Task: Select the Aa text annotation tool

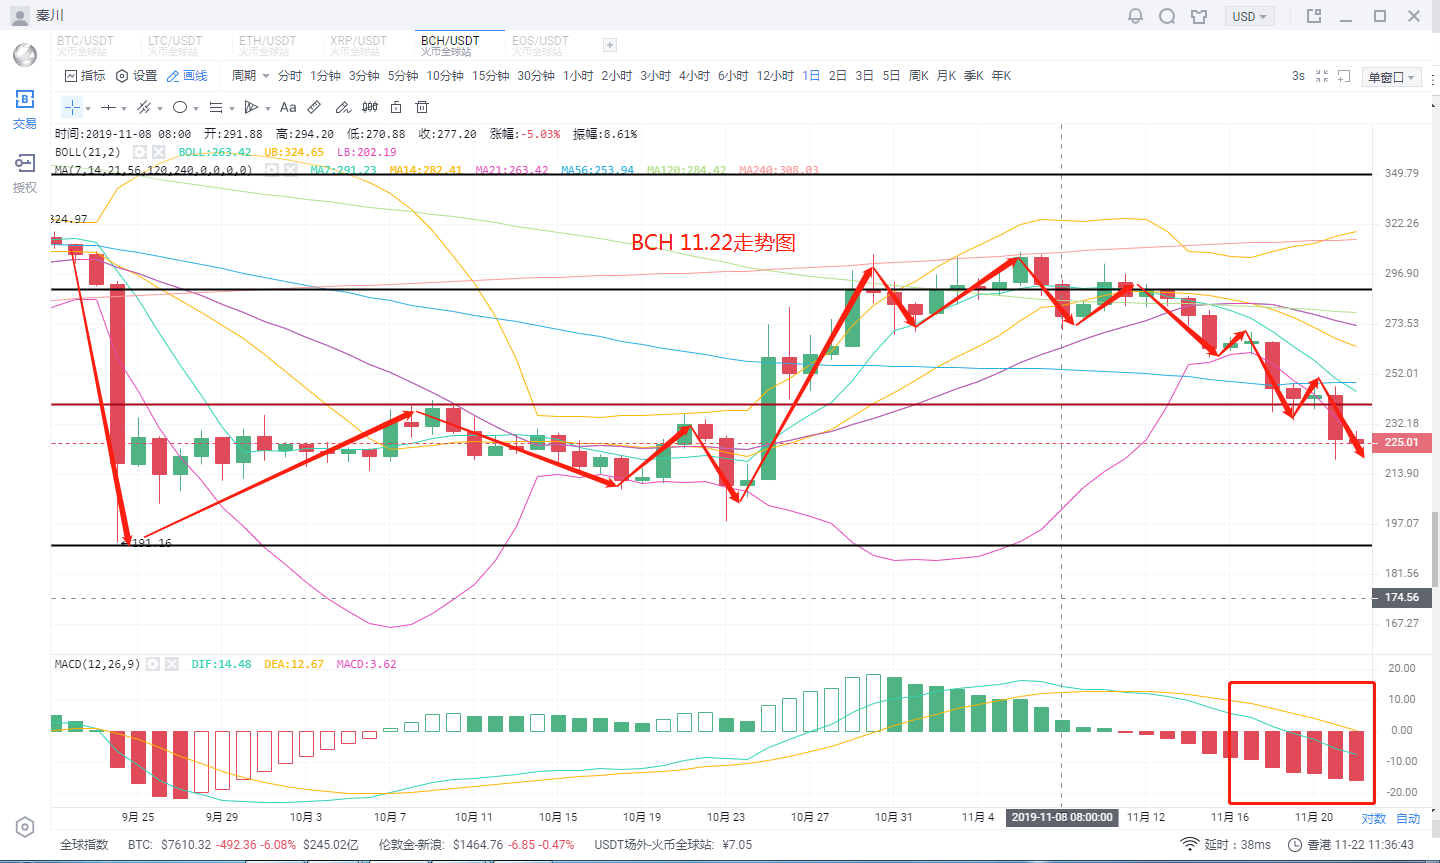Action: (x=288, y=107)
